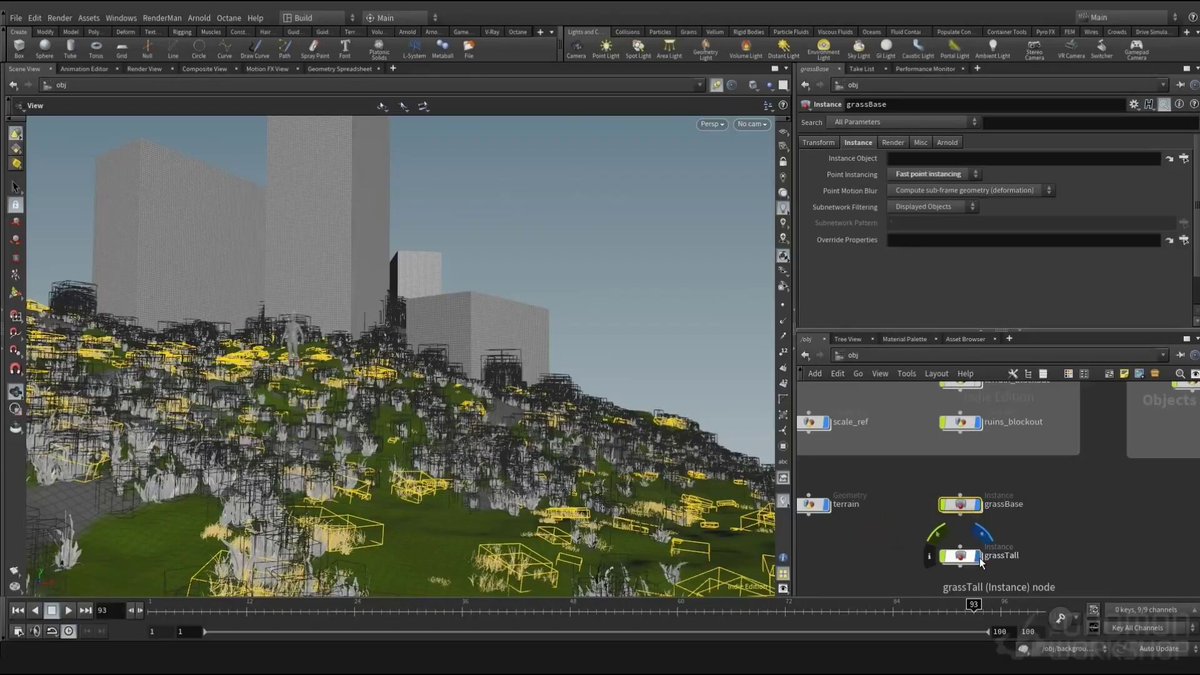Select the Draw Curve shelf tool
The image size is (1200, 675).
(x=255, y=48)
